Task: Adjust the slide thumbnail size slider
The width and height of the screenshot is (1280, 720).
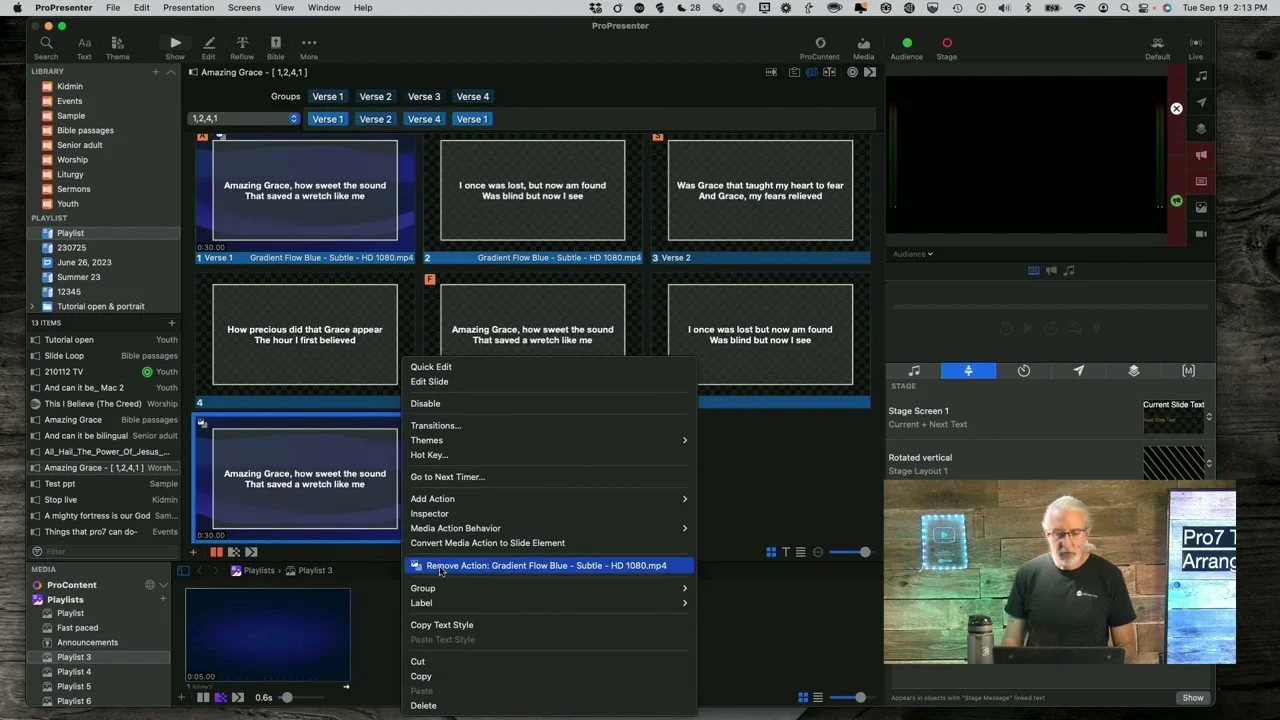Action: point(864,552)
